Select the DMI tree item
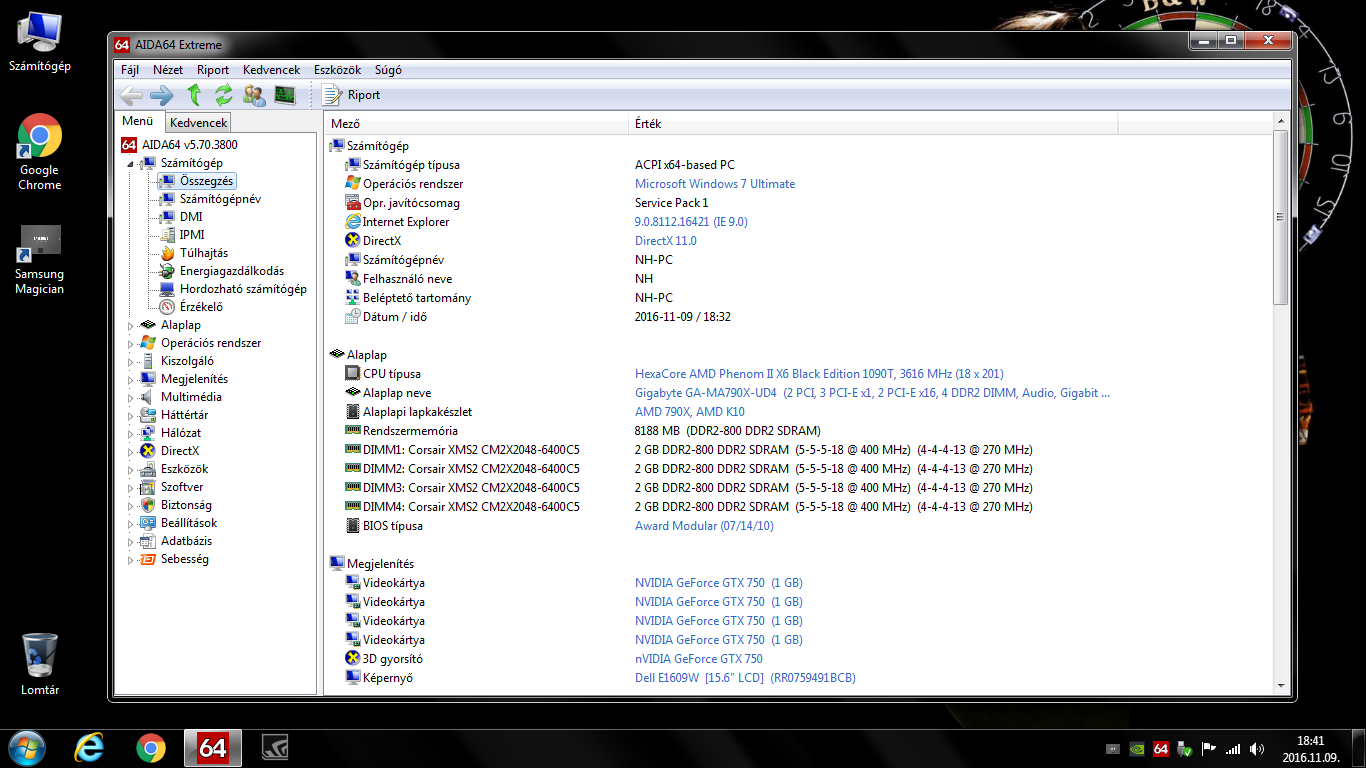1366x768 pixels. pyautogui.click(x=191, y=217)
